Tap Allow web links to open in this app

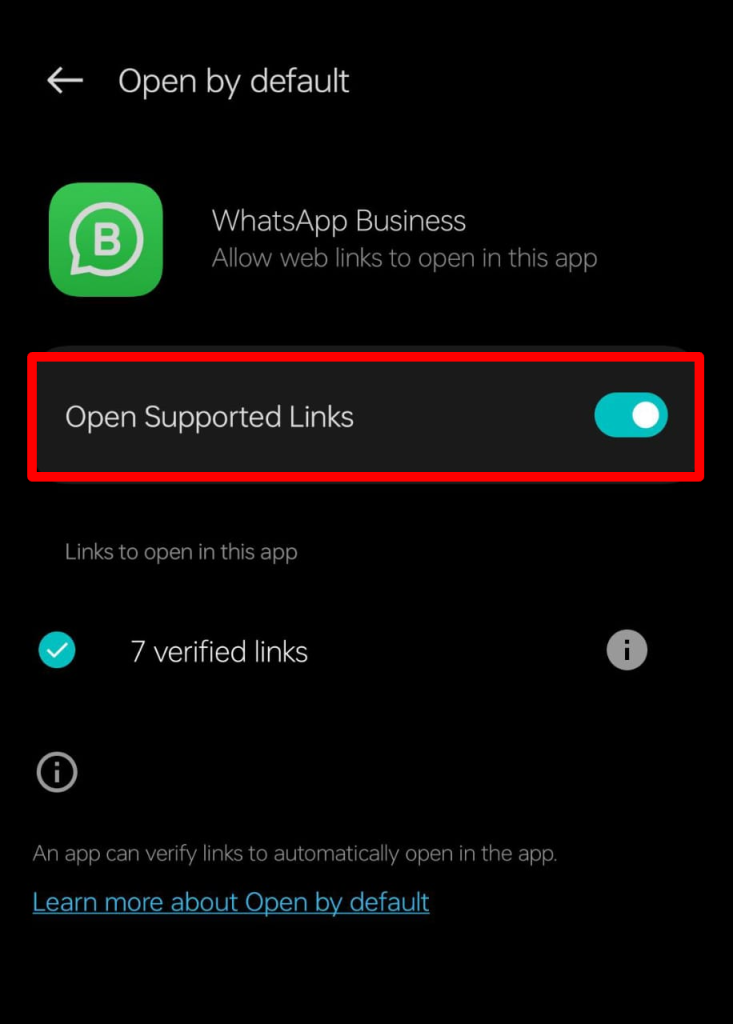(404, 259)
